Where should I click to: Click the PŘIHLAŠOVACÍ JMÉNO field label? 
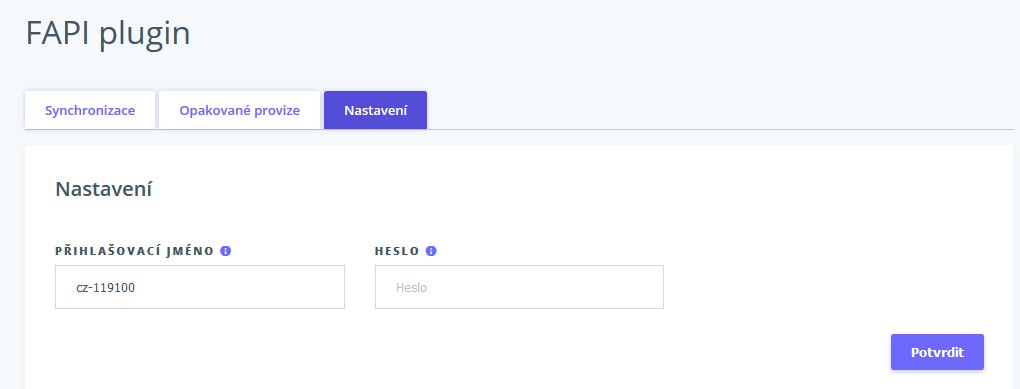click(x=135, y=251)
